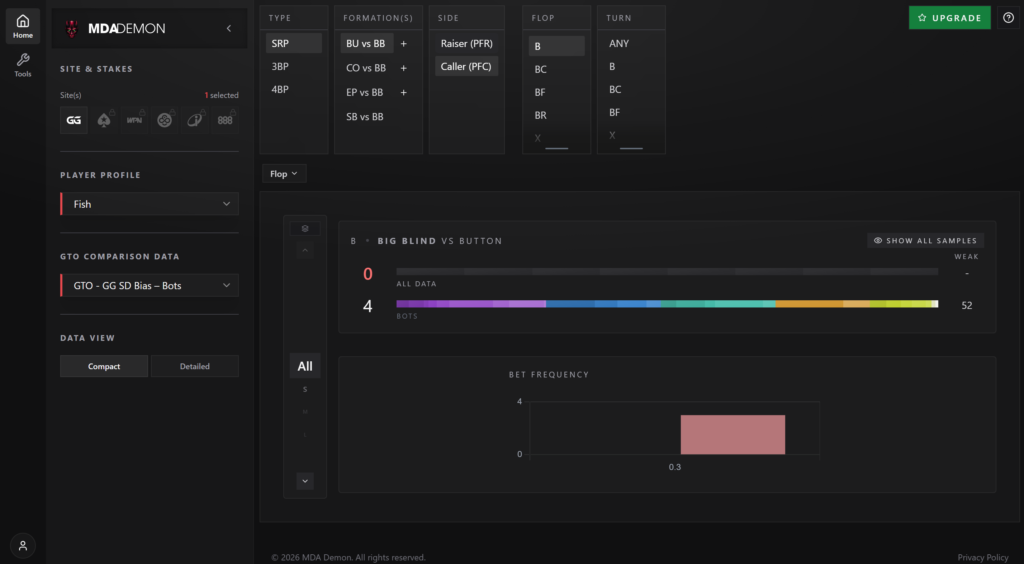Open the Player Profile Fish dropdown

click(x=150, y=204)
